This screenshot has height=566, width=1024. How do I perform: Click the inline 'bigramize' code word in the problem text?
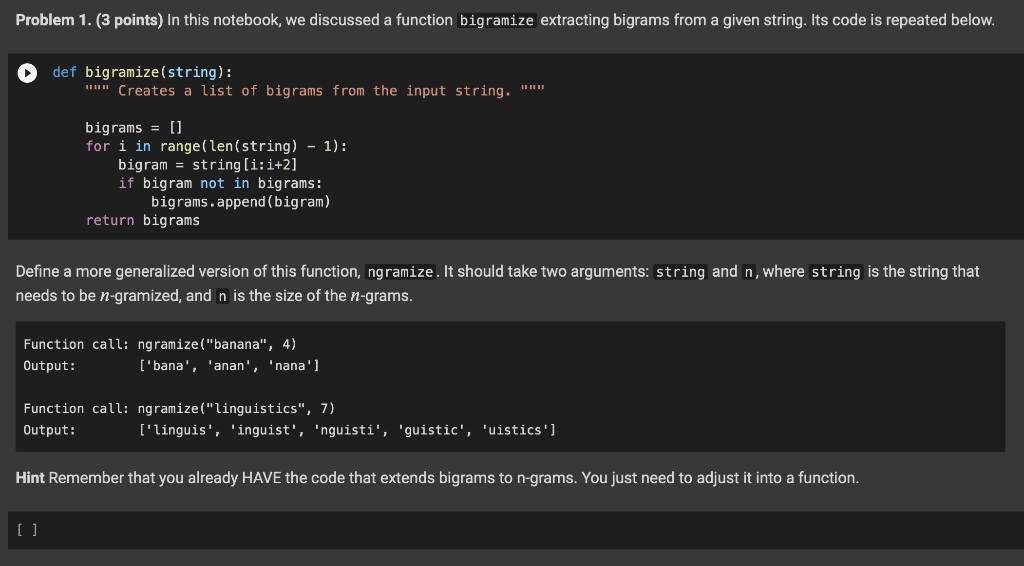(x=496, y=20)
